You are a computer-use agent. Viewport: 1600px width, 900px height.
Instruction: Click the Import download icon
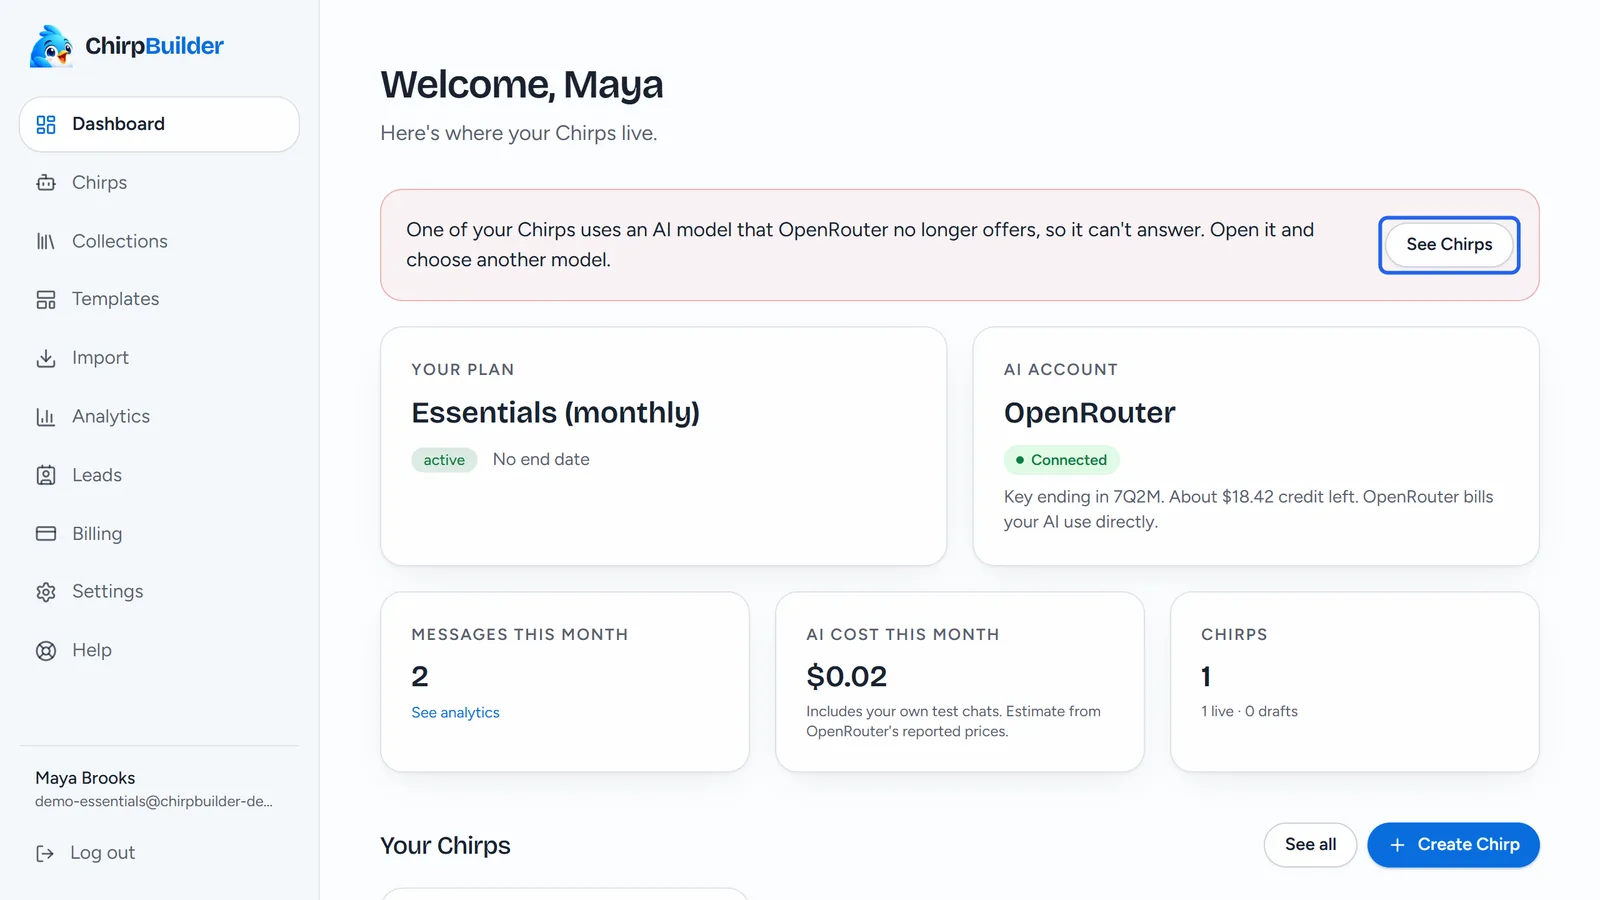pos(46,358)
